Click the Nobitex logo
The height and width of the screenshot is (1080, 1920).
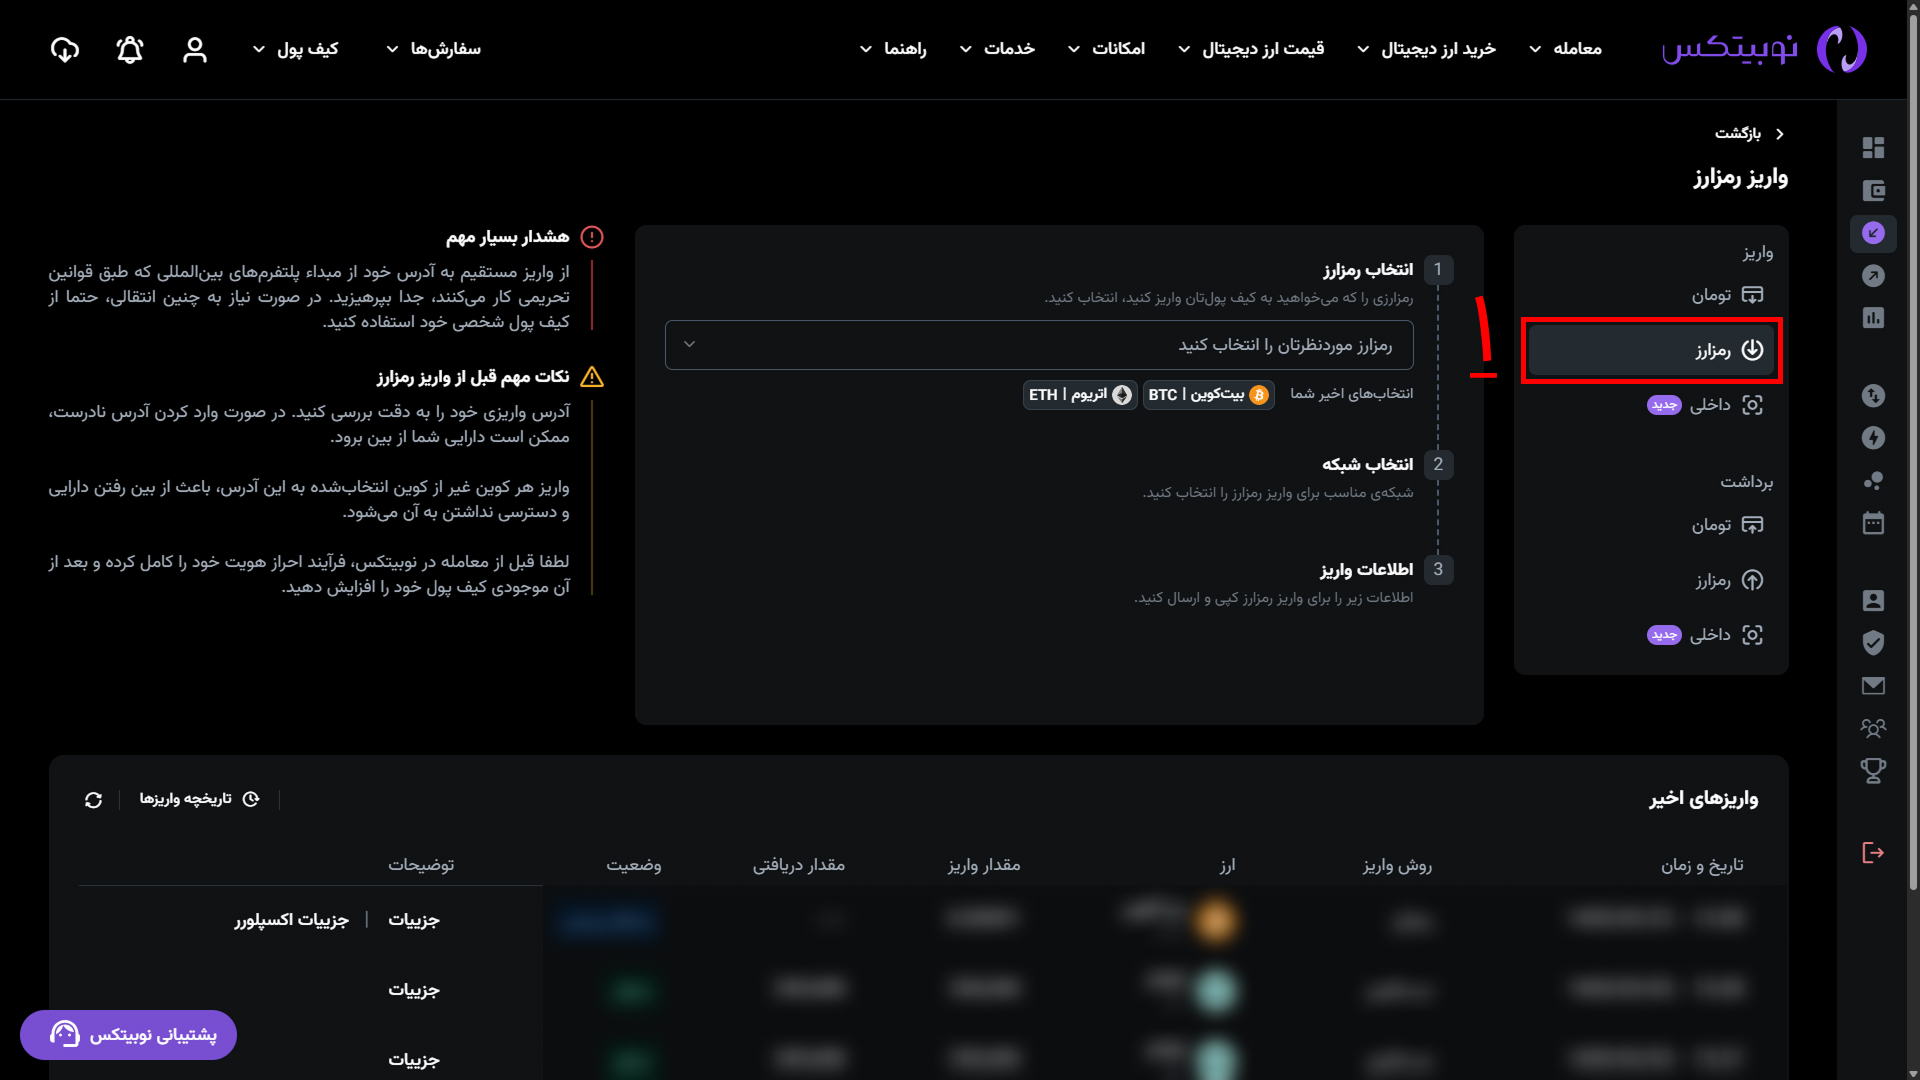point(1764,49)
